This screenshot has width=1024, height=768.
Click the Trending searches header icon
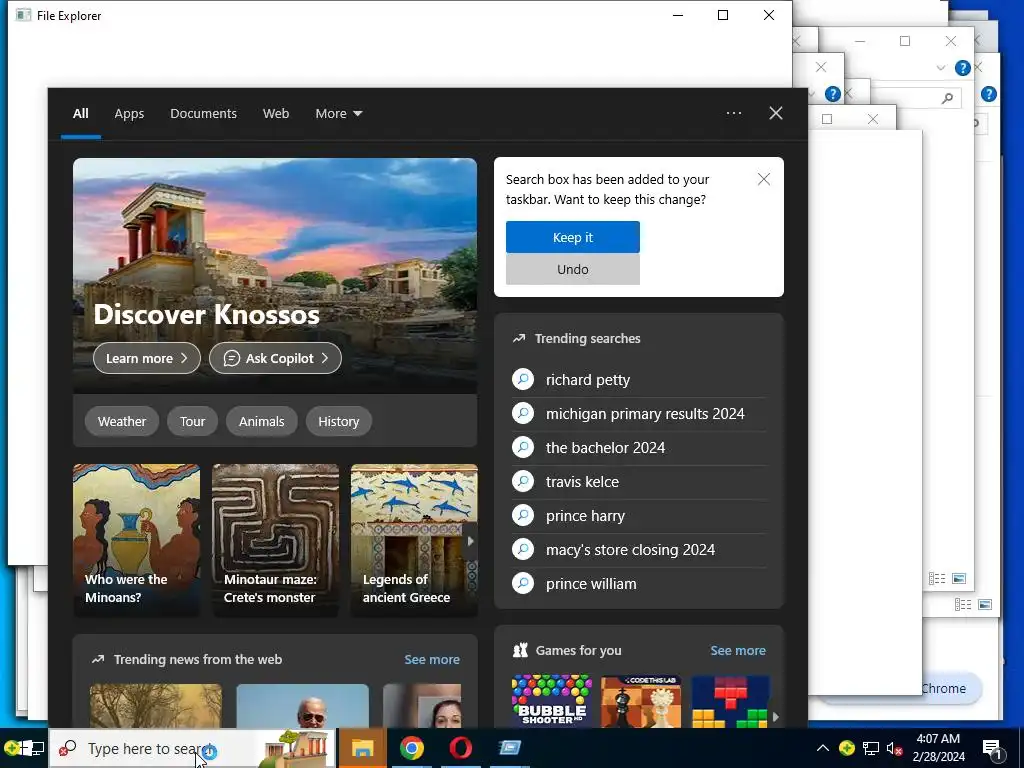pyautogui.click(x=519, y=338)
